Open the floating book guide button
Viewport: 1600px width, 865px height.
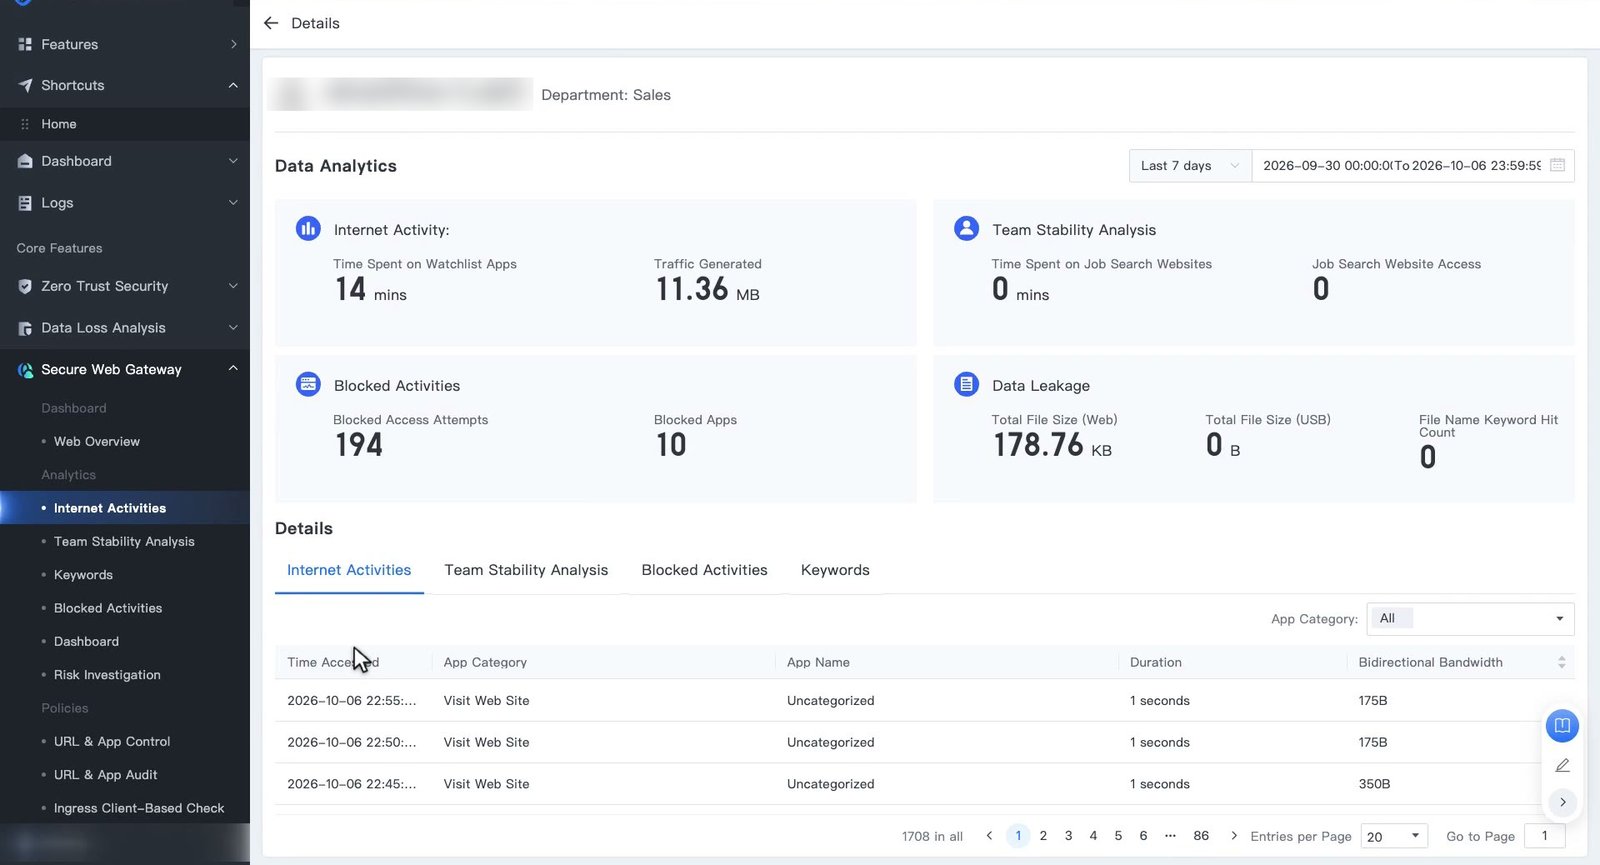(1562, 725)
